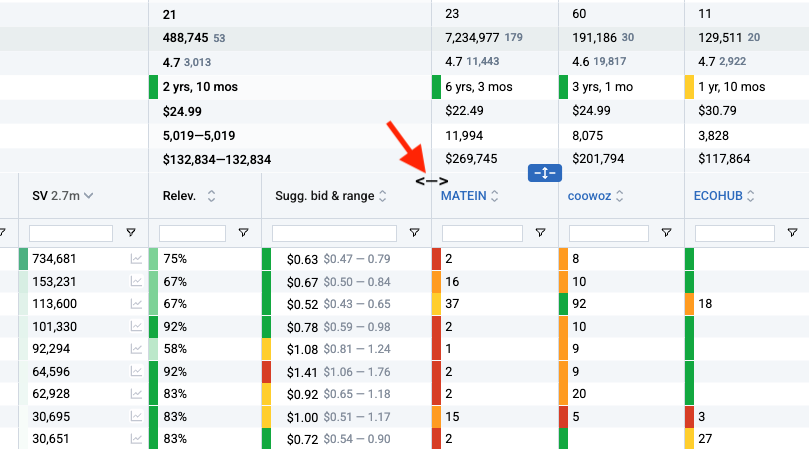This screenshot has width=809, height=449.
Task: Show trend chart for 113,600 row
Action: 136,304
